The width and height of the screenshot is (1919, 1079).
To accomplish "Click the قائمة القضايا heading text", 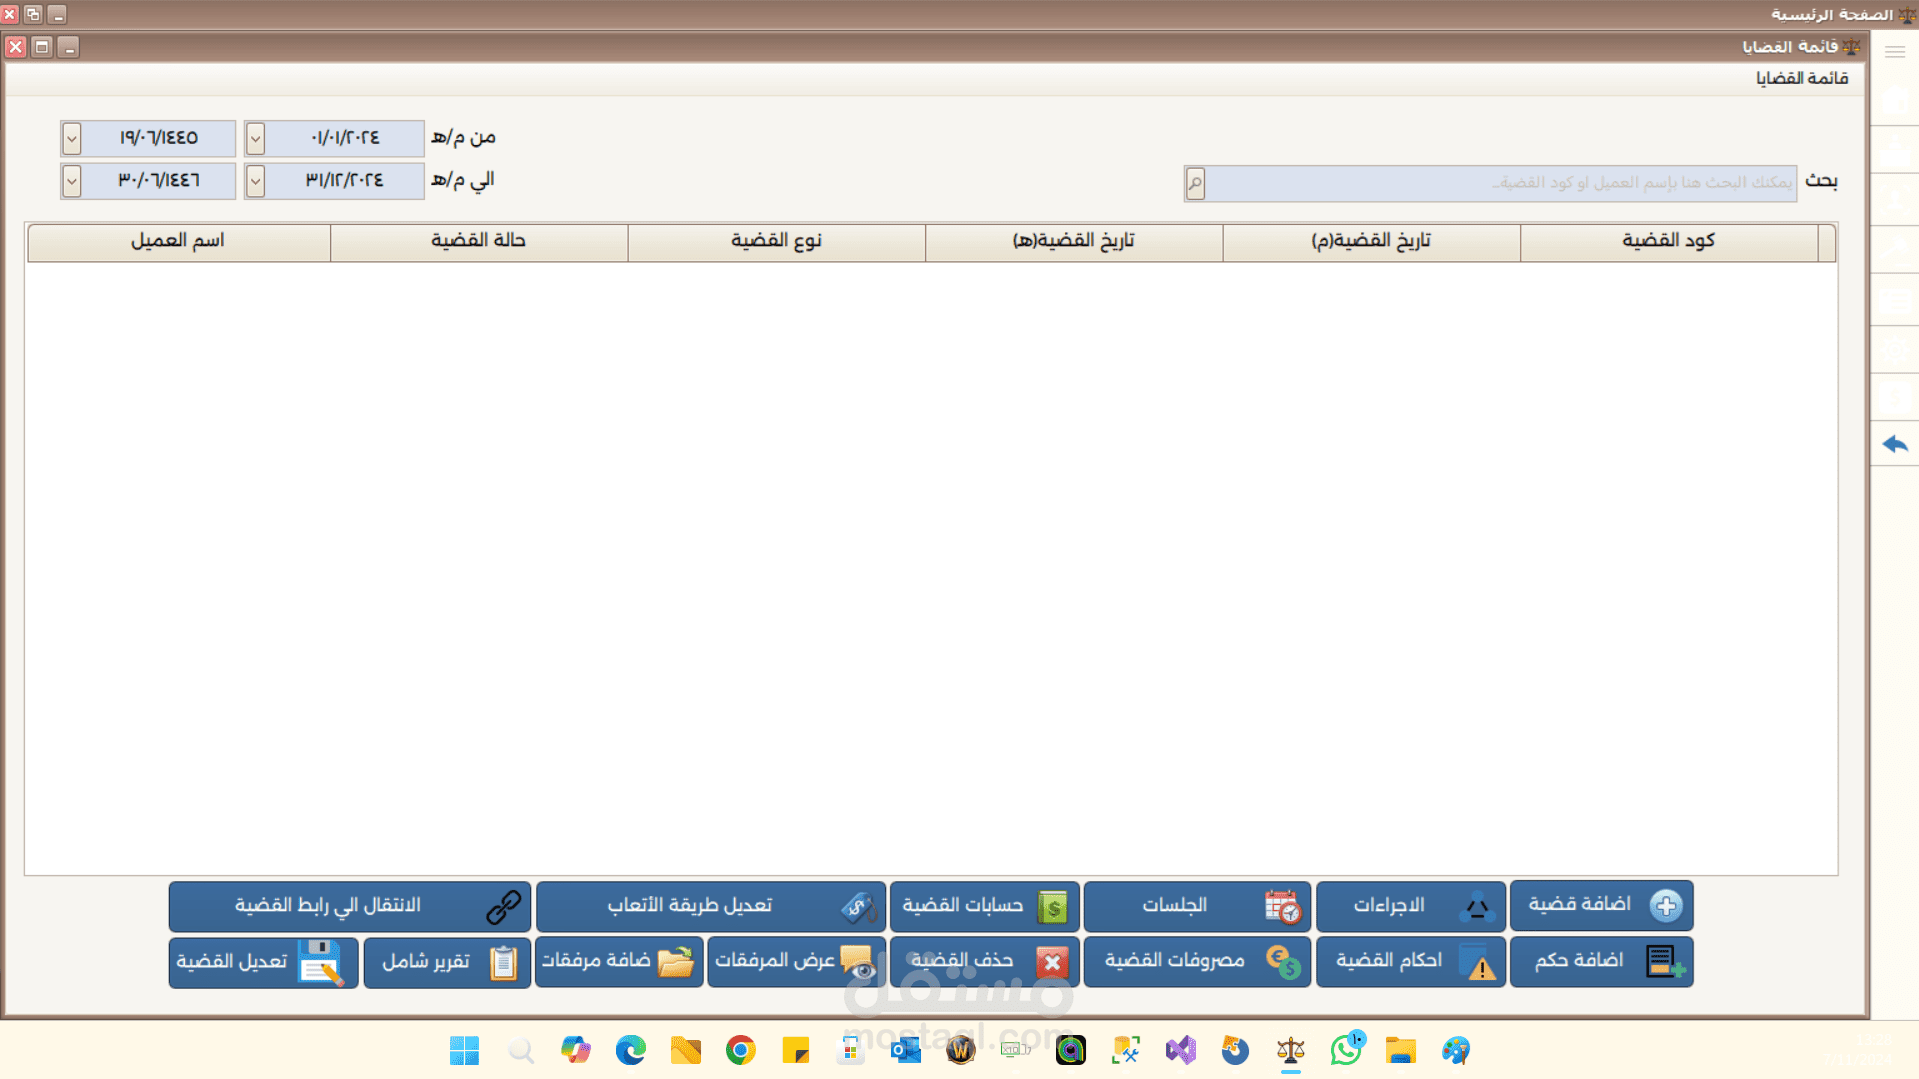I will click(x=1802, y=78).
